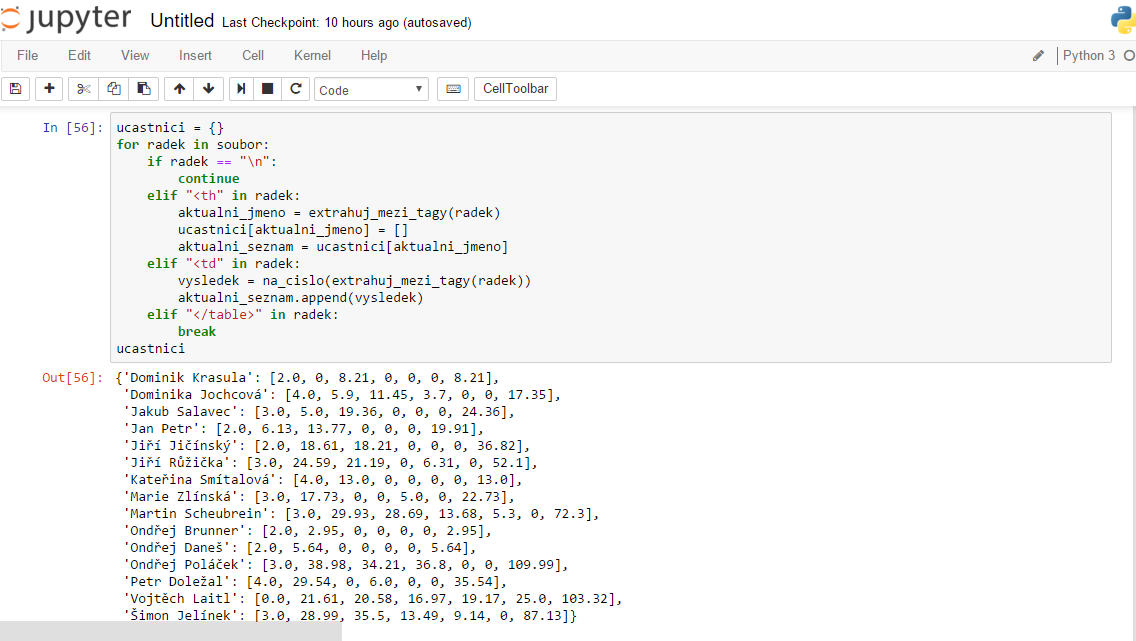Expand the Cell menu

[253, 56]
